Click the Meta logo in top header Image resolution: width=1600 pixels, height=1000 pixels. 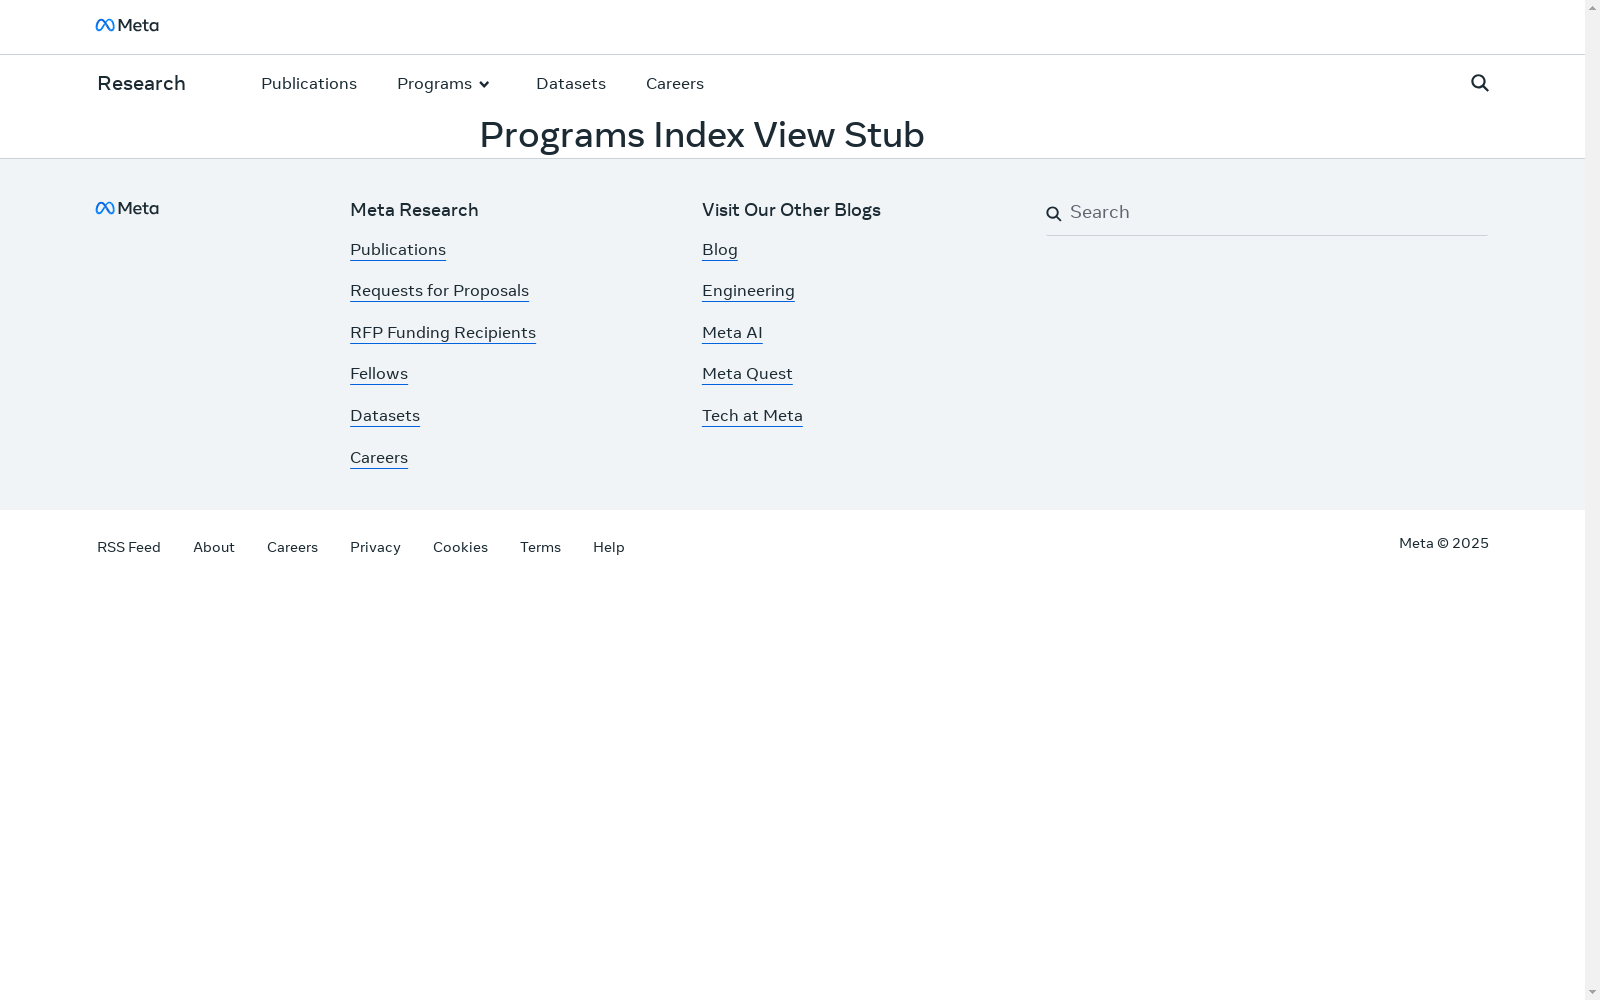[x=127, y=25]
